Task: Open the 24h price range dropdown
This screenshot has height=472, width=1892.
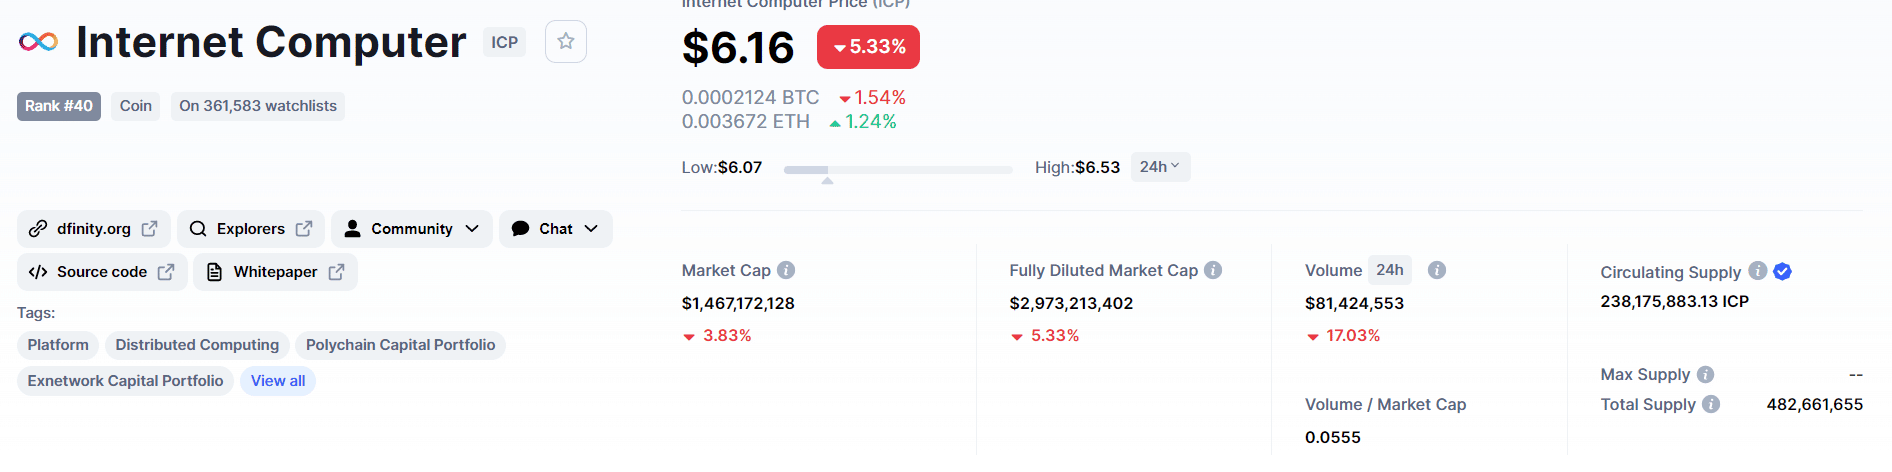Action: (x=1160, y=167)
